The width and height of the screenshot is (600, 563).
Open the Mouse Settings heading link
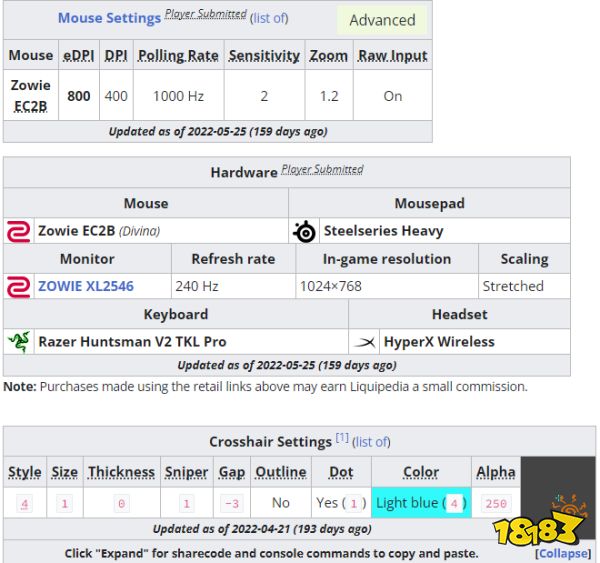109,18
